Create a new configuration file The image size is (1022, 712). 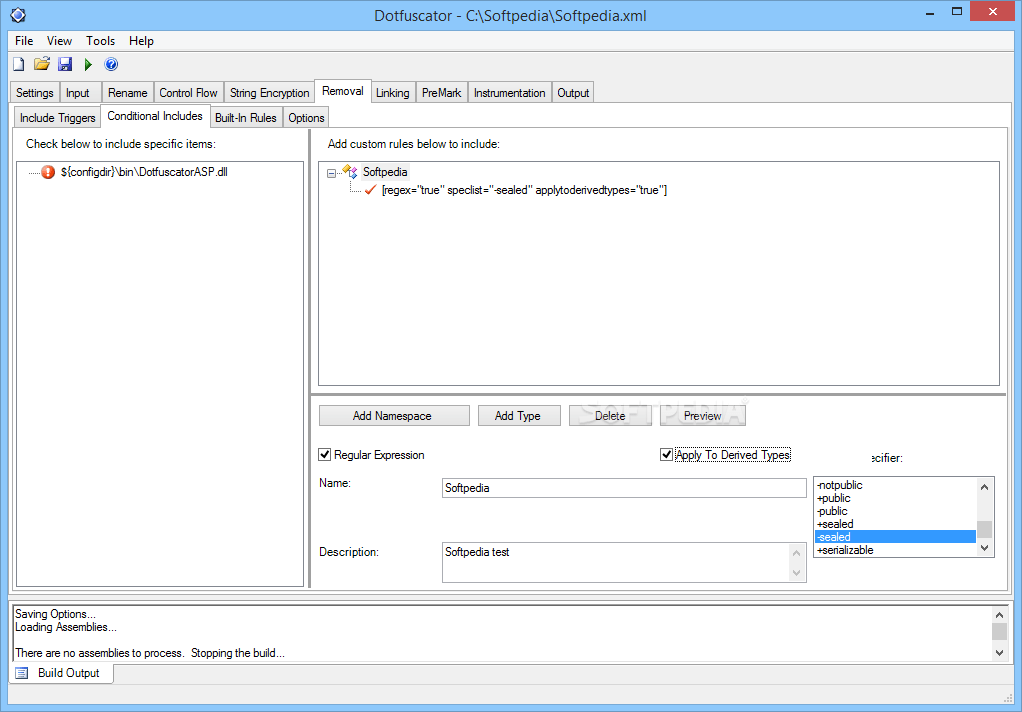click(x=18, y=63)
